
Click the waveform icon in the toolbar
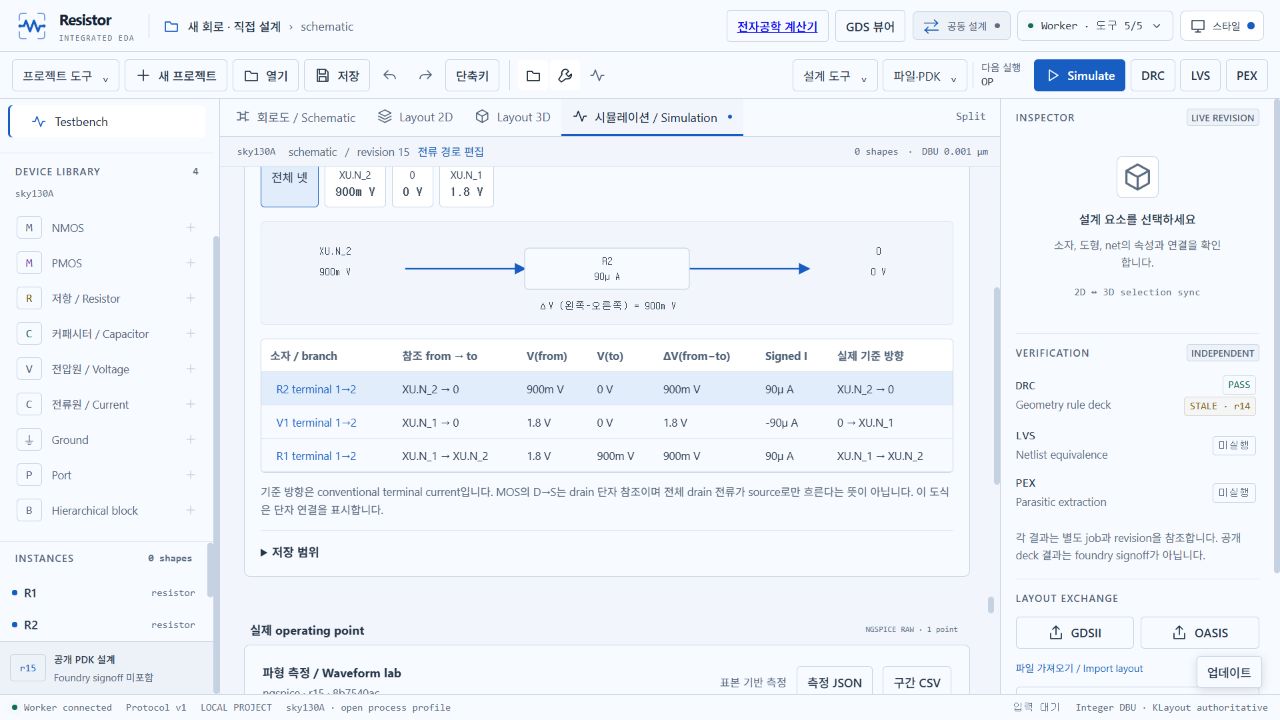(597, 76)
